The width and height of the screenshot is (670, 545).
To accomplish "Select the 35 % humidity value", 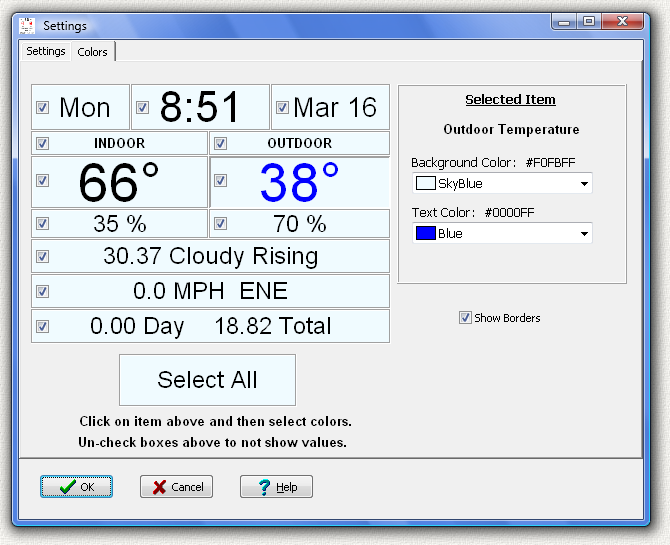I will pos(120,224).
